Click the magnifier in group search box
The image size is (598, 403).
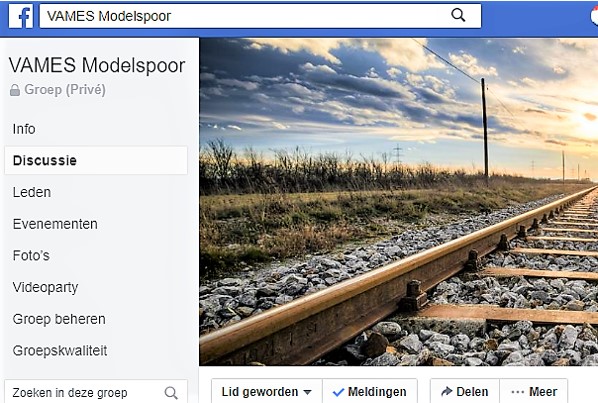click(x=171, y=393)
